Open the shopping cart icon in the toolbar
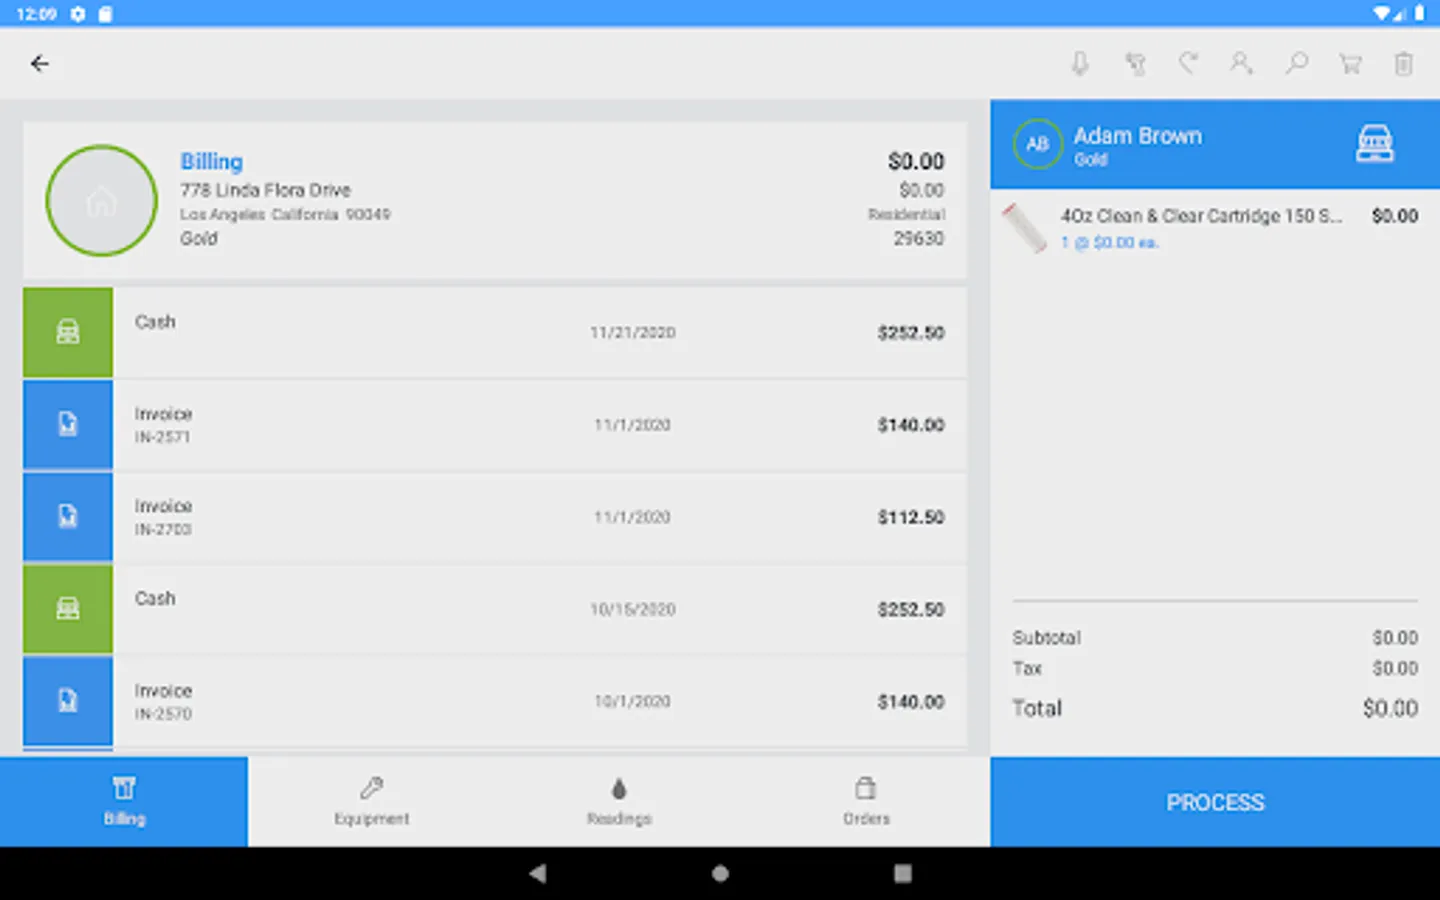1440x900 pixels. tap(1350, 64)
